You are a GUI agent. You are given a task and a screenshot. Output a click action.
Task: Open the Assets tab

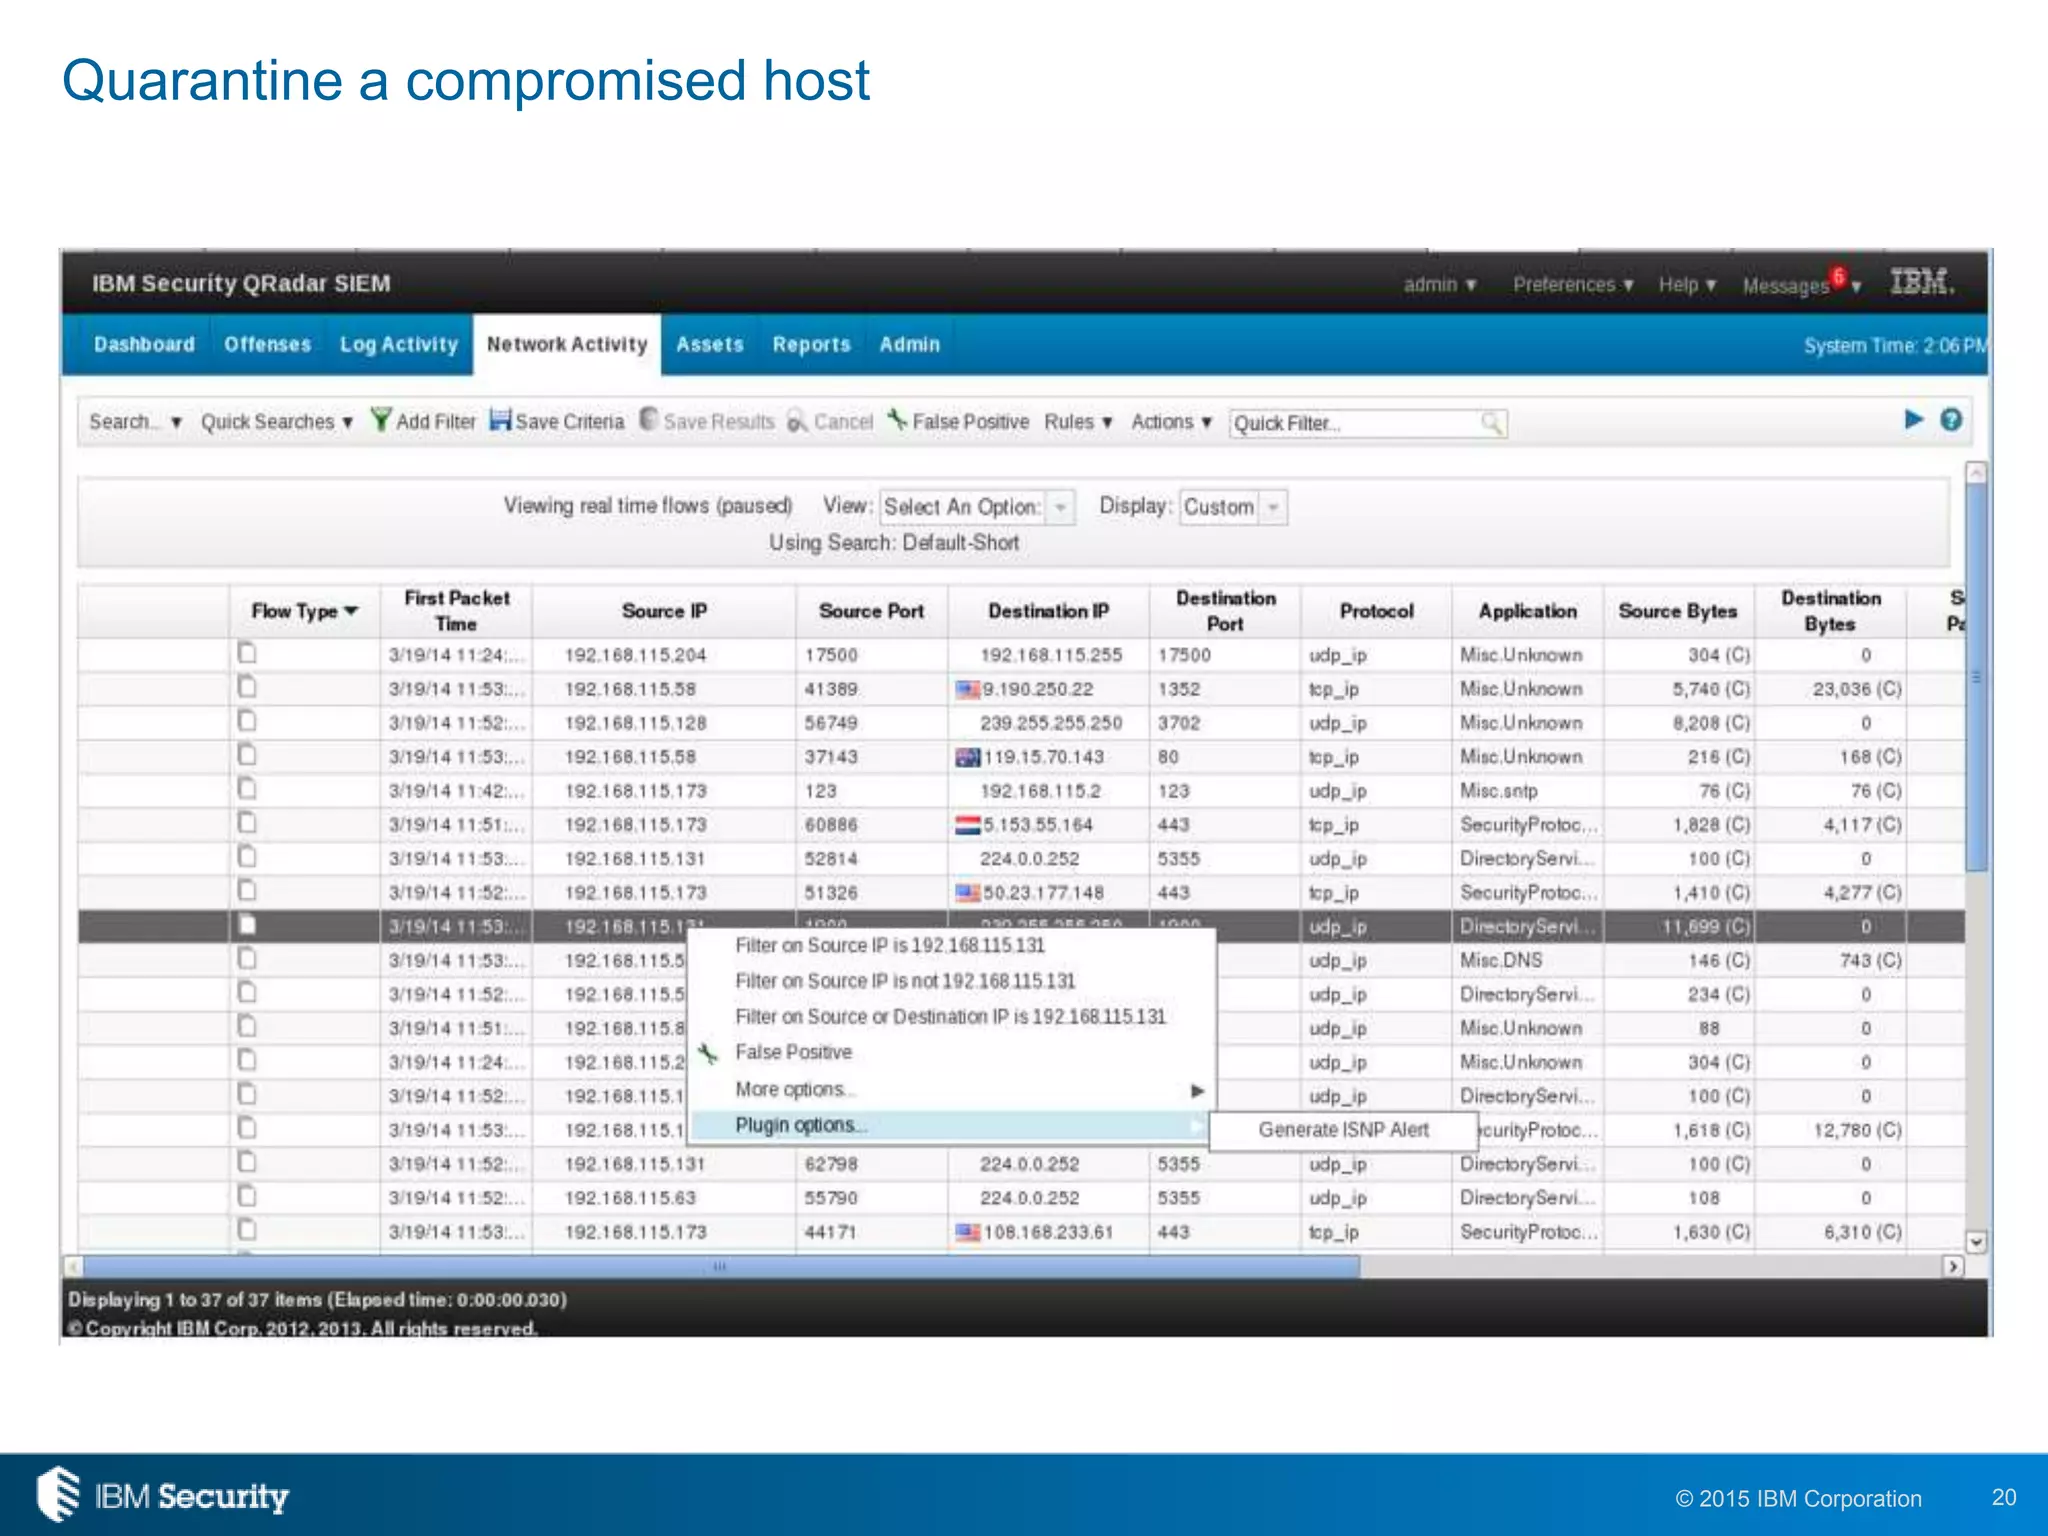(x=710, y=345)
